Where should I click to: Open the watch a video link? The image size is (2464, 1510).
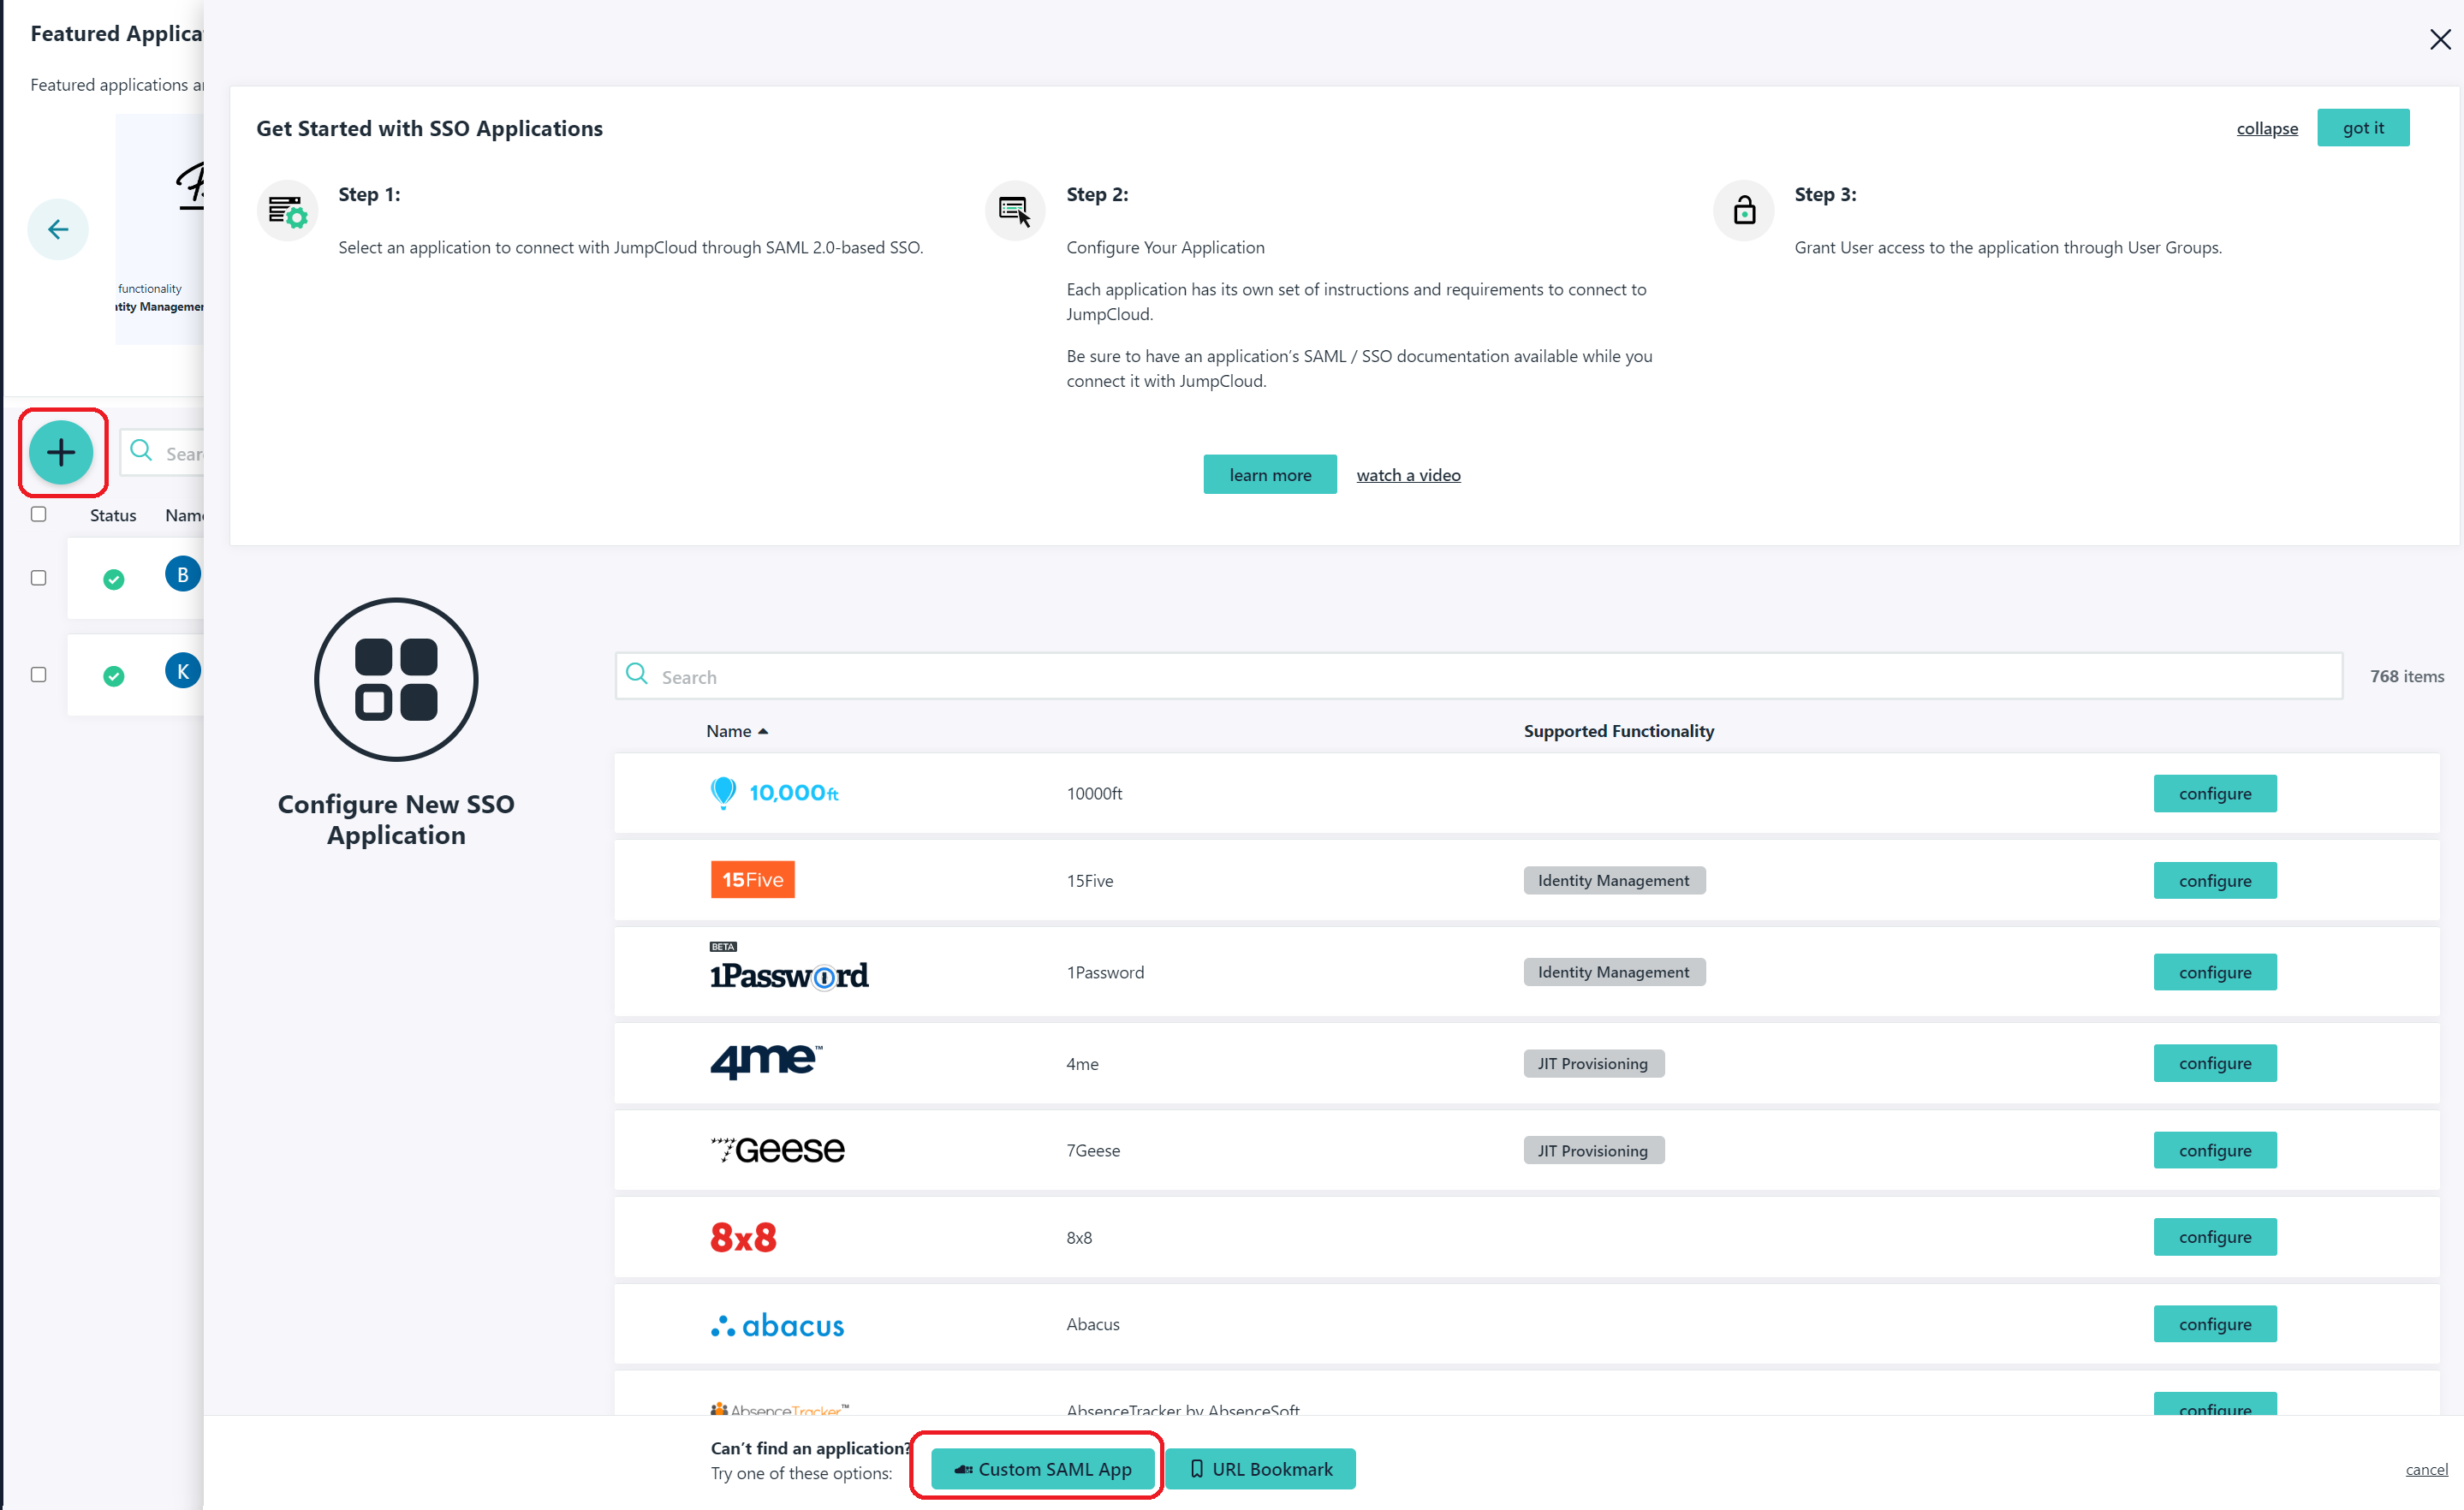pos(1407,475)
